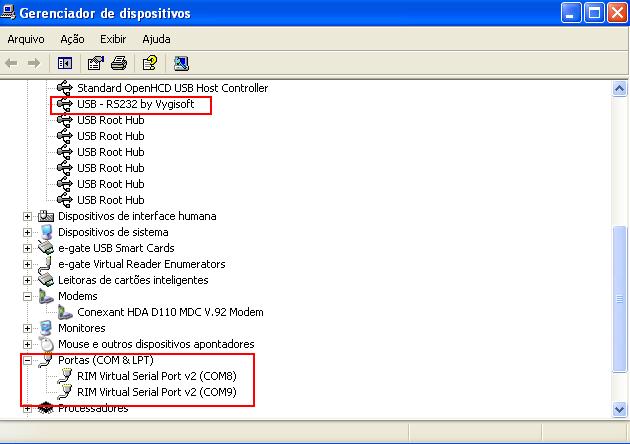Open the Ajuda menu
630x444 pixels.
point(156,39)
